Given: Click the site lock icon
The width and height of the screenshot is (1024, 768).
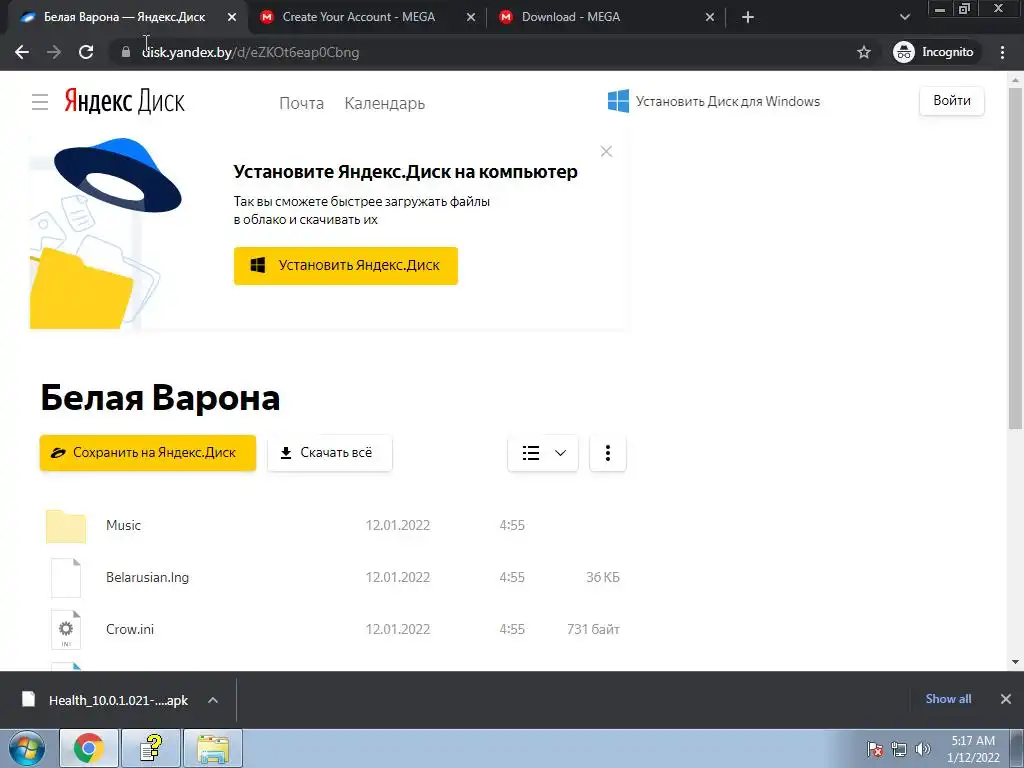Looking at the screenshot, I should click(x=126, y=52).
